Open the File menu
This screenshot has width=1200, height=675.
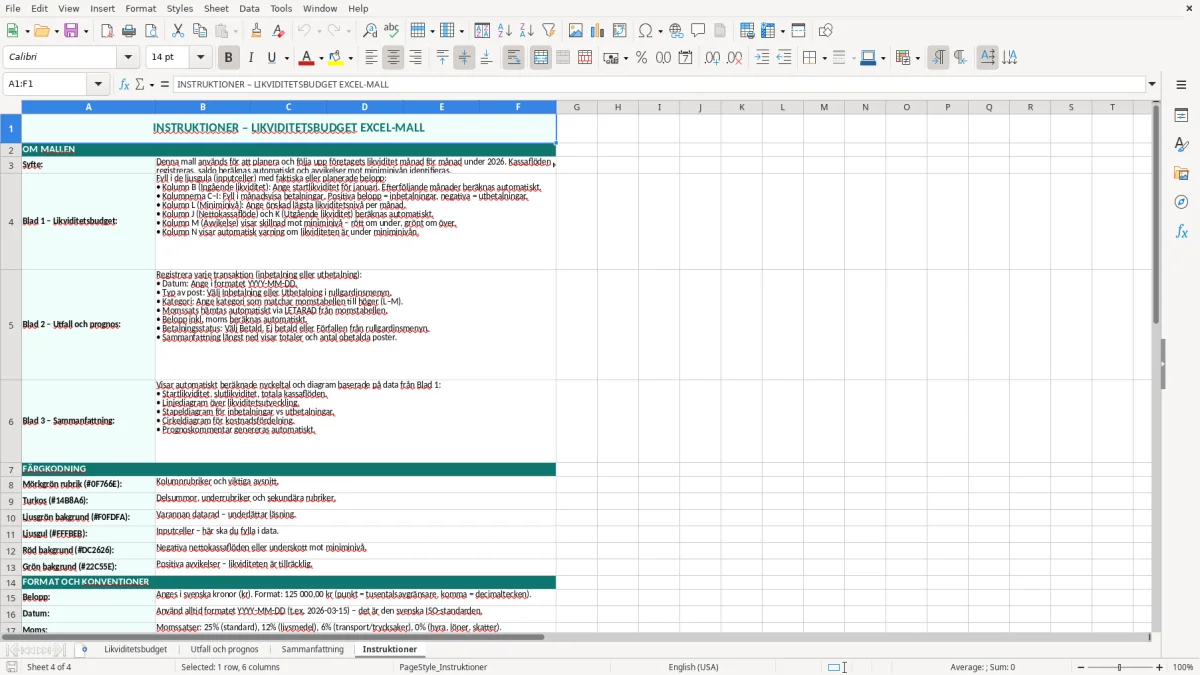click(x=12, y=8)
